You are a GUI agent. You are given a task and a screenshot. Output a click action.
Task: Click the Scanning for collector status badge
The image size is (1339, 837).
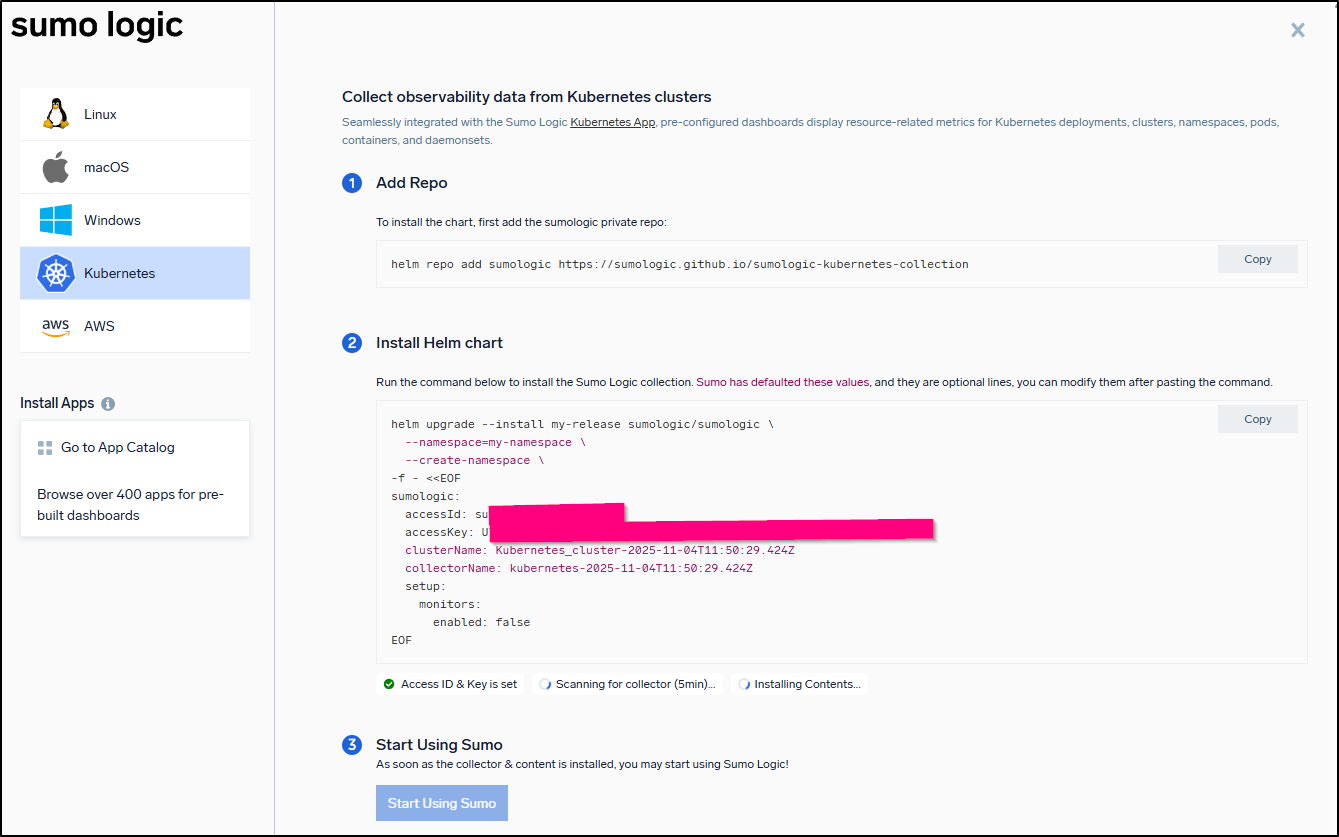pos(627,684)
